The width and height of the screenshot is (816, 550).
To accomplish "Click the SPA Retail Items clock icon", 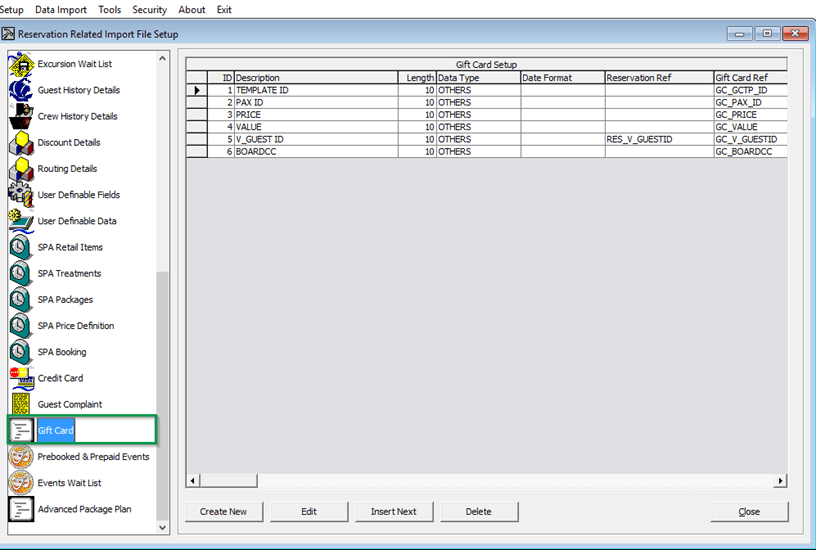I will pos(21,248).
